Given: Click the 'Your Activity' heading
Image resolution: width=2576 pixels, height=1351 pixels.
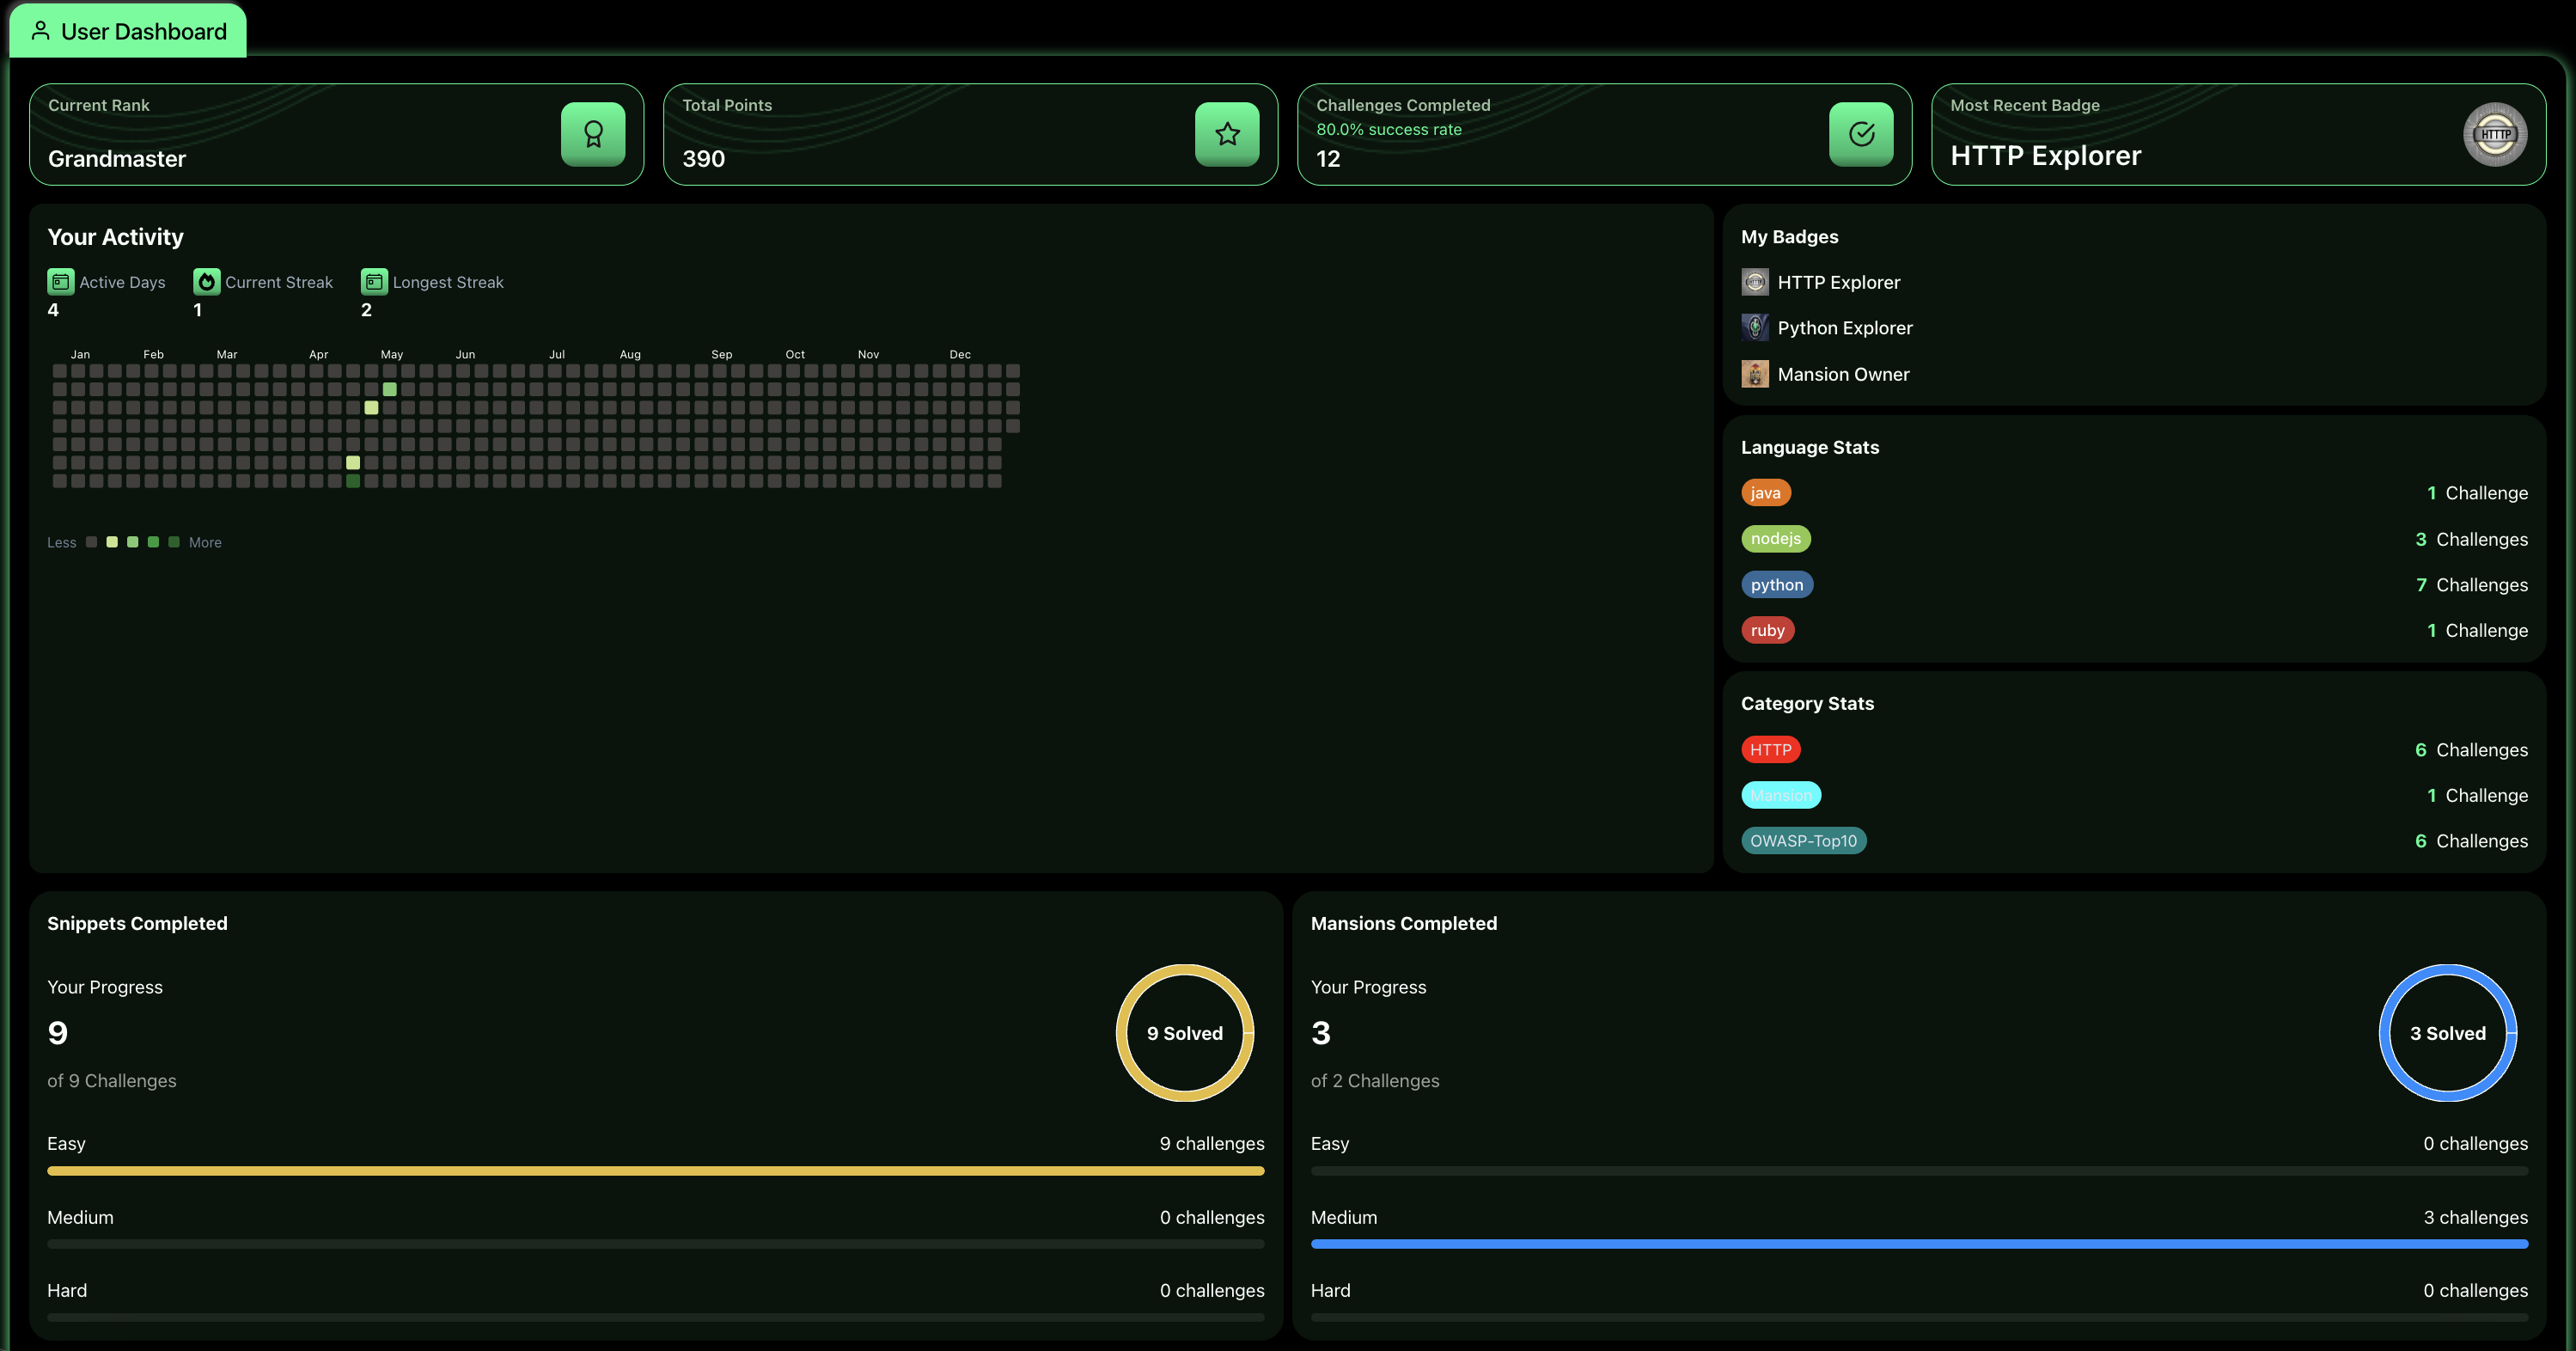Looking at the screenshot, I should click(x=116, y=237).
